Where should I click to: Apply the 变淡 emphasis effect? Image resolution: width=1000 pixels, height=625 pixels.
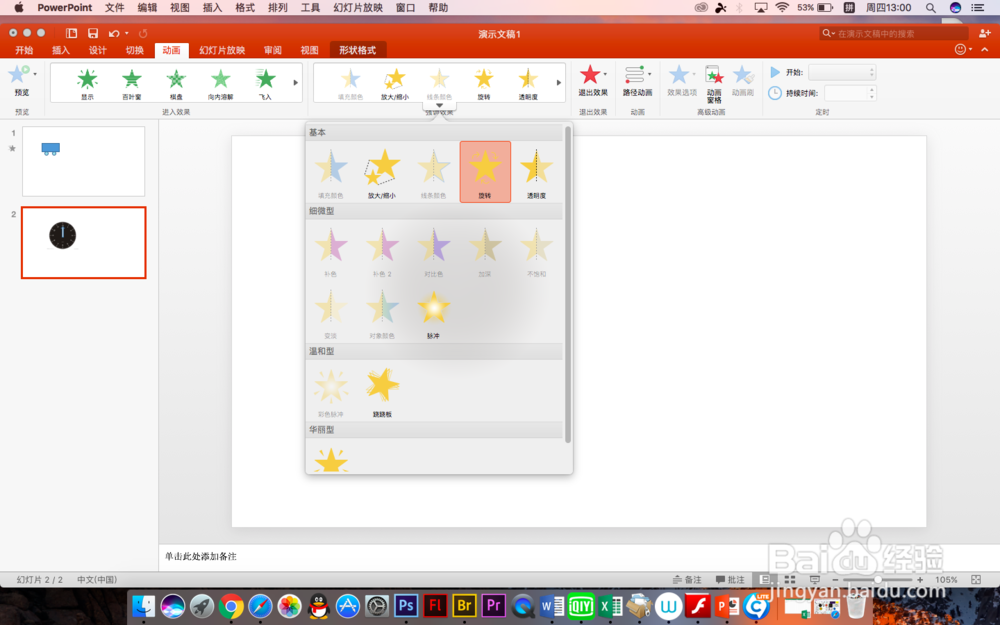[330, 312]
